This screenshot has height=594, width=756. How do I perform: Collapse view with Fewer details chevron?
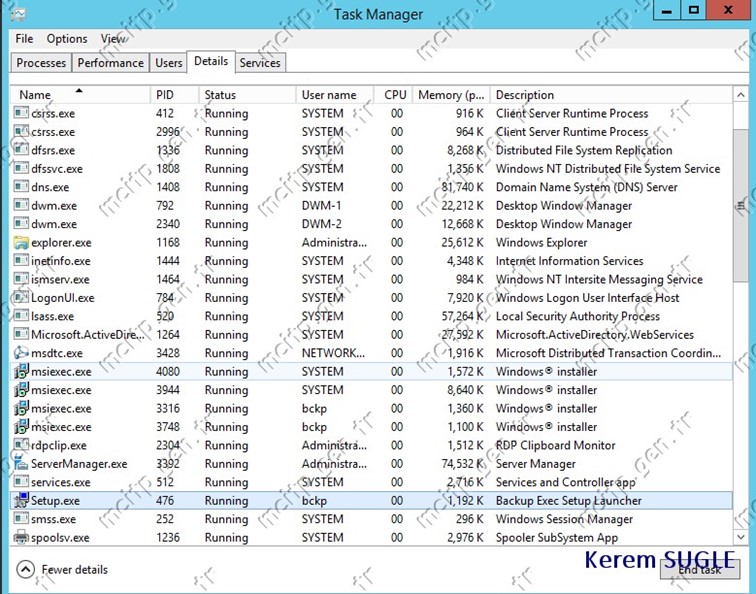click(x=25, y=569)
